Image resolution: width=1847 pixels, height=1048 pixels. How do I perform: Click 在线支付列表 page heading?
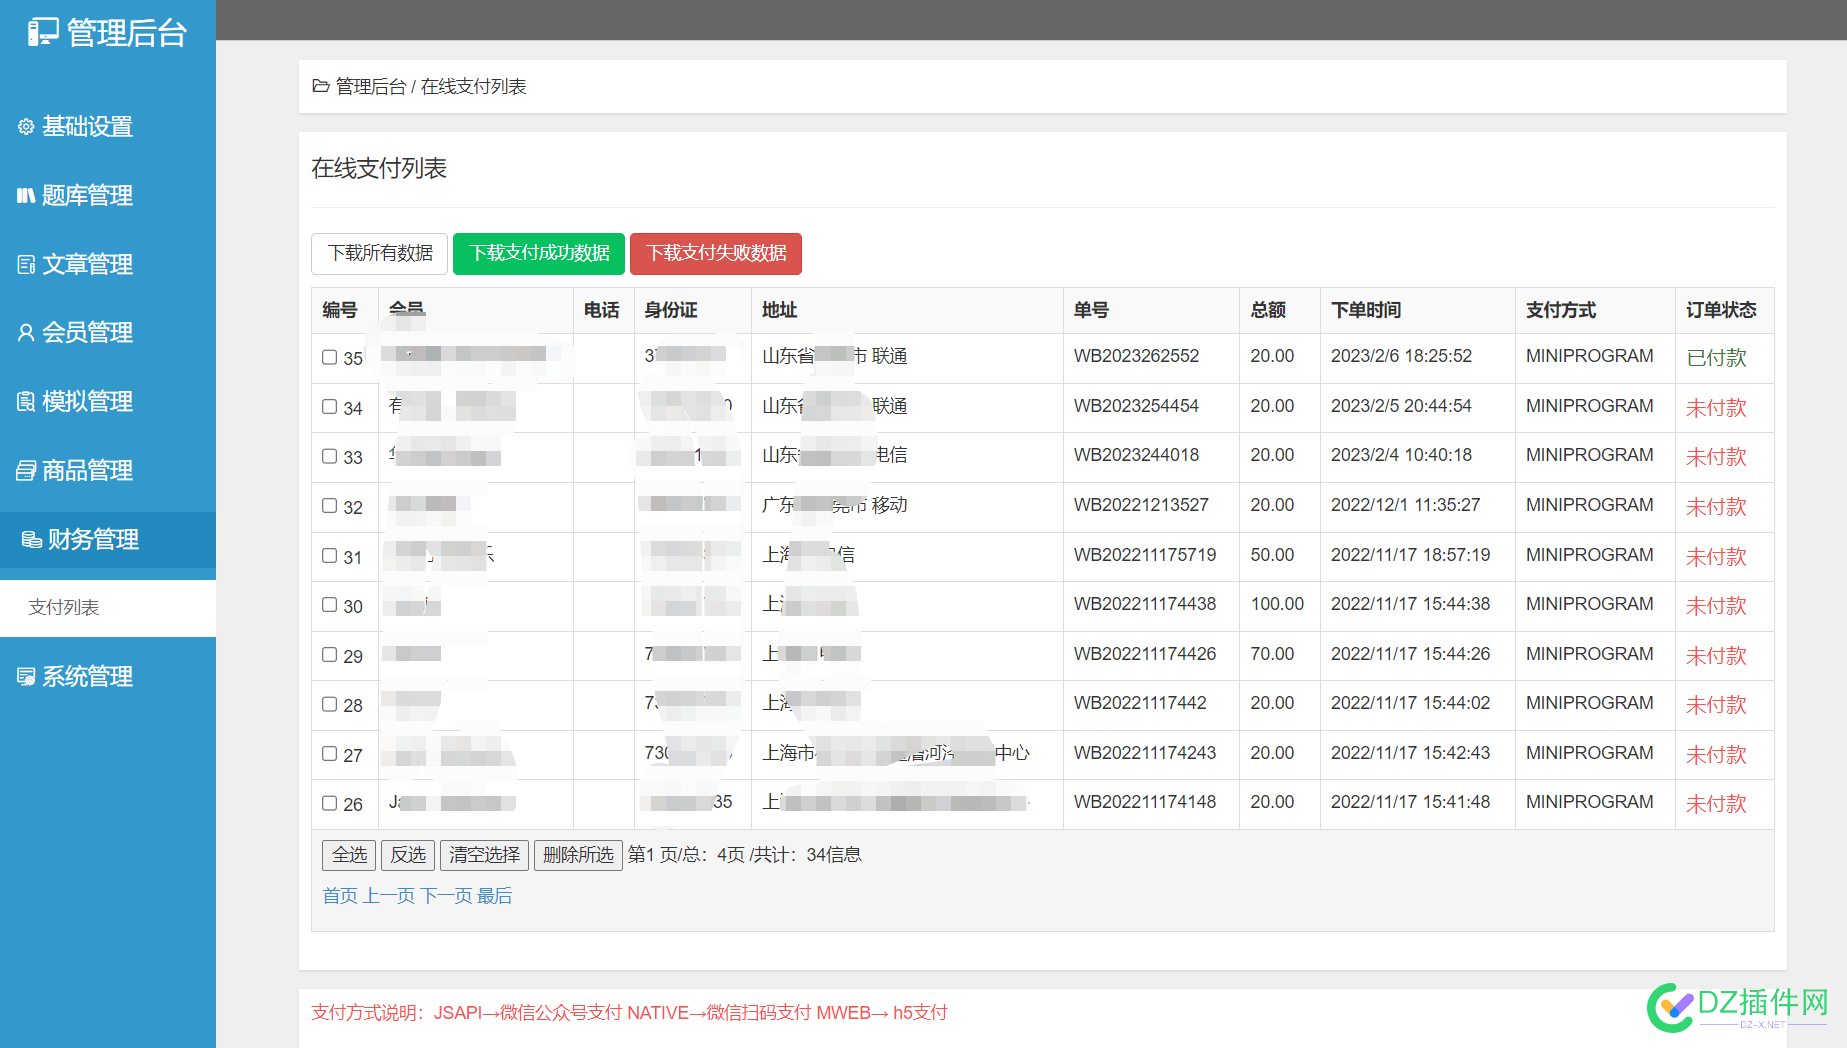tap(379, 168)
